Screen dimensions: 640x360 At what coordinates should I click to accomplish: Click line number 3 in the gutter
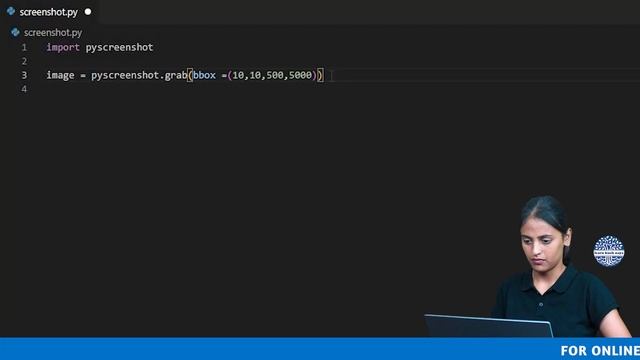[x=24, y=75]
